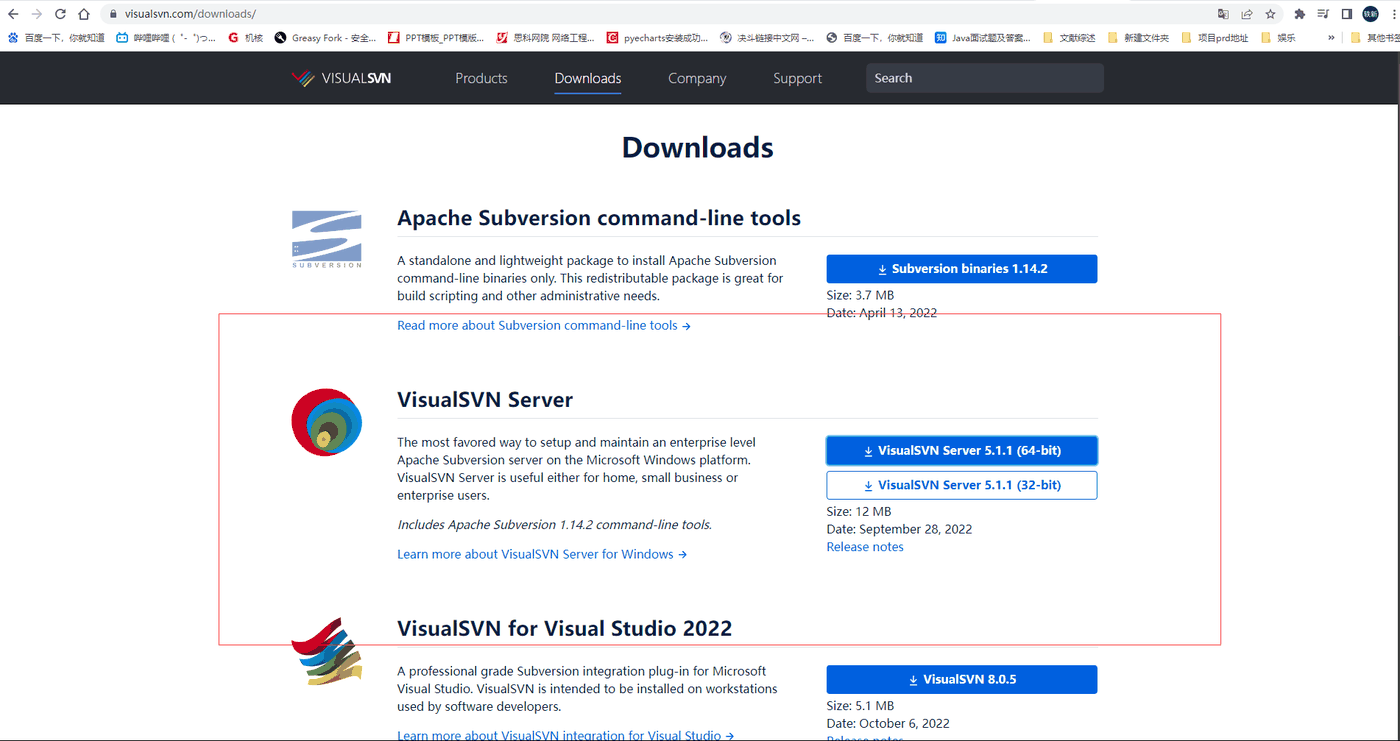Click the VisualSVN Server heading text
Image resolution: width=1400 pixels, height=741 pixels.
click(x=485, y=400)
